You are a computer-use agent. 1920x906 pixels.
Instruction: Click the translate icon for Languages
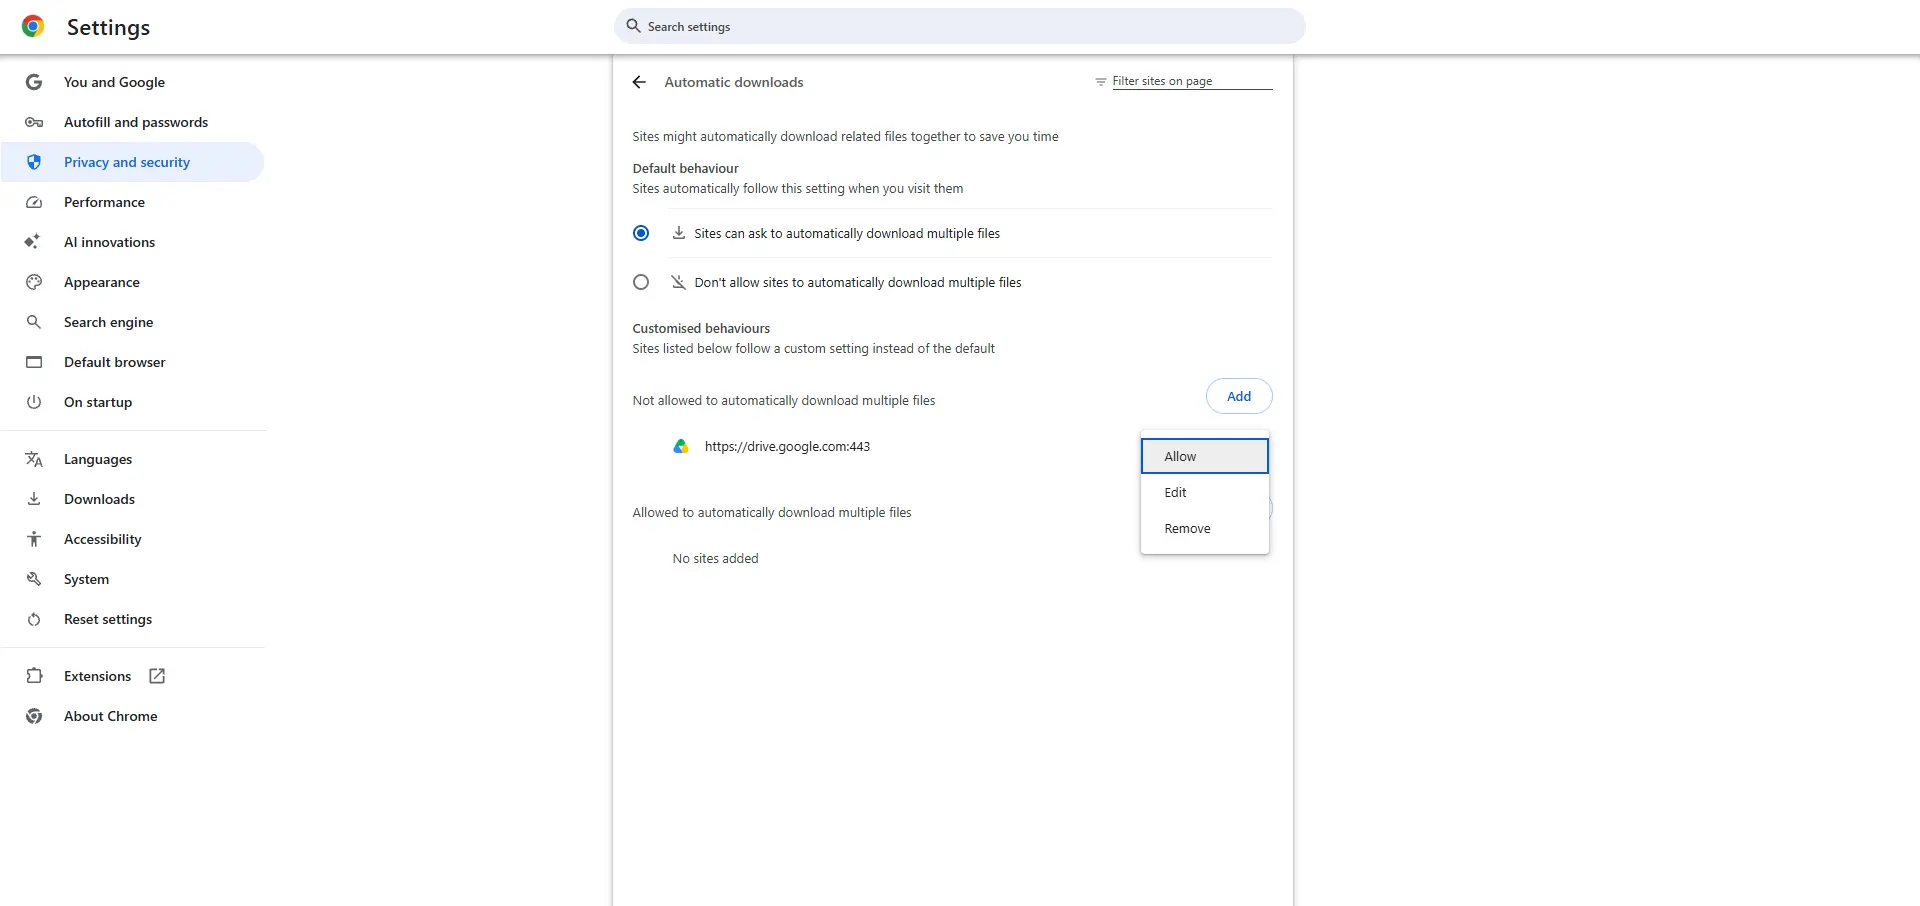pos(34,459)
